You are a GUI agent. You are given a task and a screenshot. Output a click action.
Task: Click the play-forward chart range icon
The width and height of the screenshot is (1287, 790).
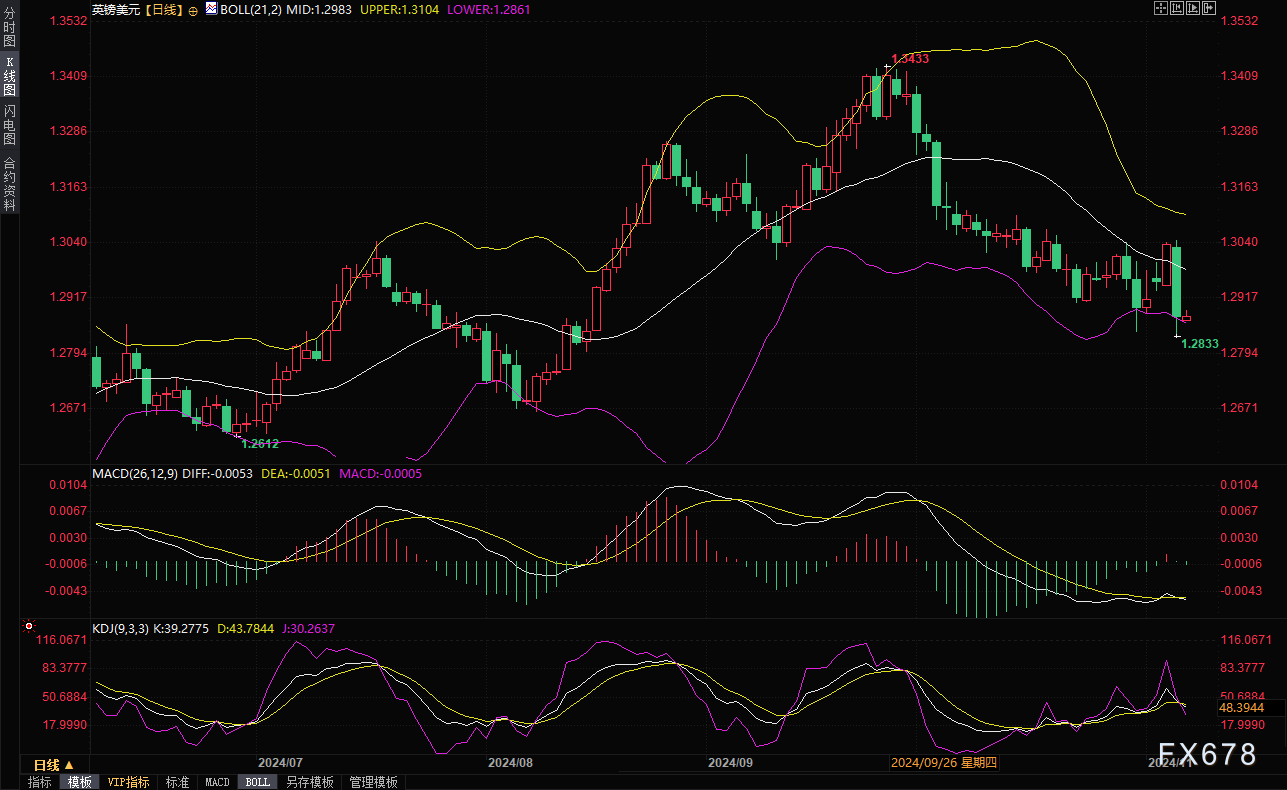pos(1193,8)
